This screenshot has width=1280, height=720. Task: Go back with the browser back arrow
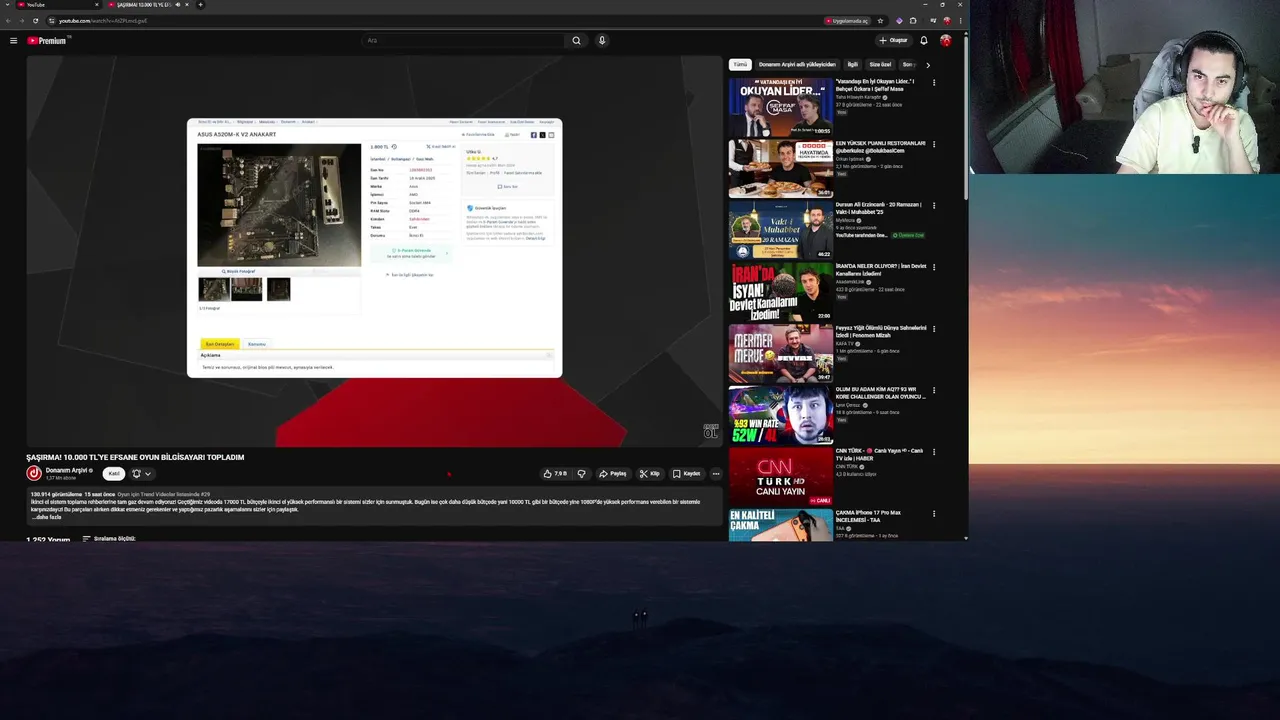point(7,20)
